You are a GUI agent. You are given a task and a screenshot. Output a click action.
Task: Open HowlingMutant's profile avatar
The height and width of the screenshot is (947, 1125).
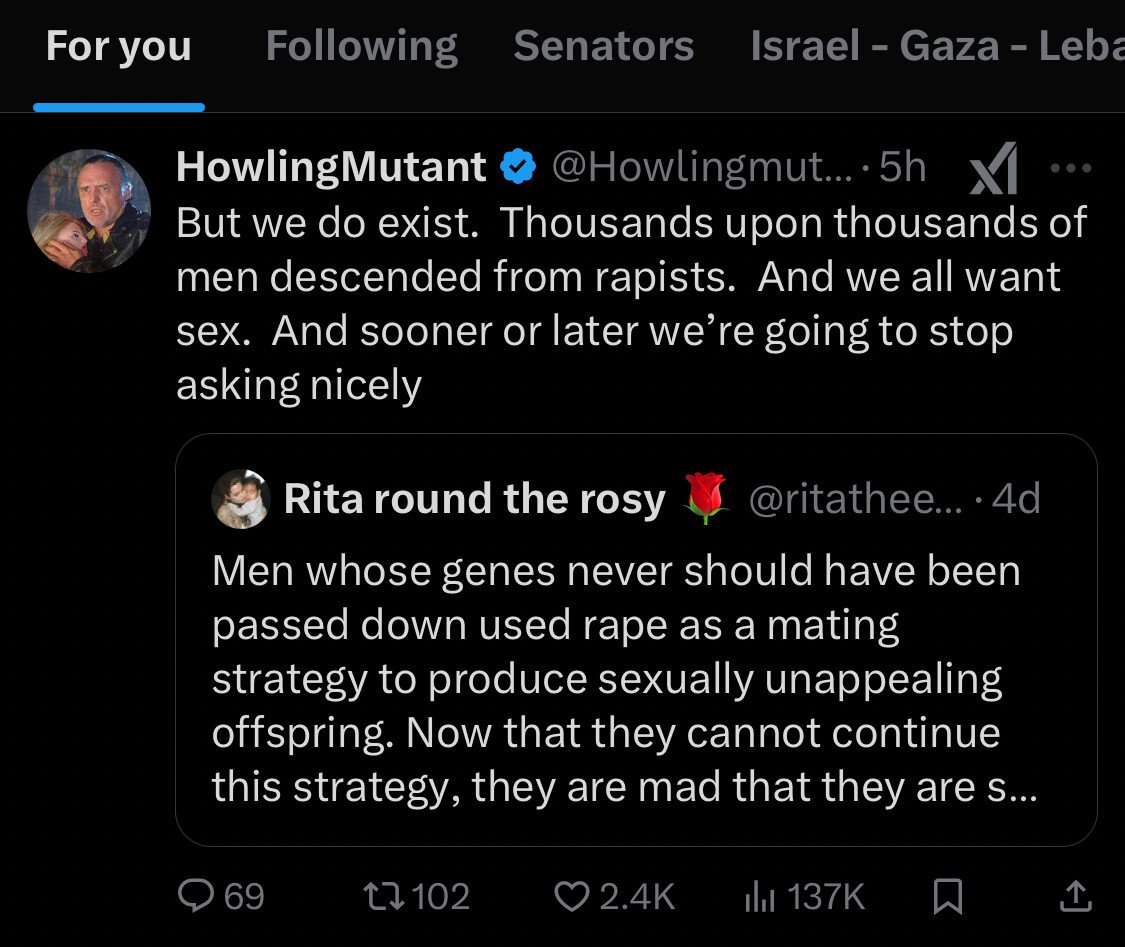coord(89,211)
